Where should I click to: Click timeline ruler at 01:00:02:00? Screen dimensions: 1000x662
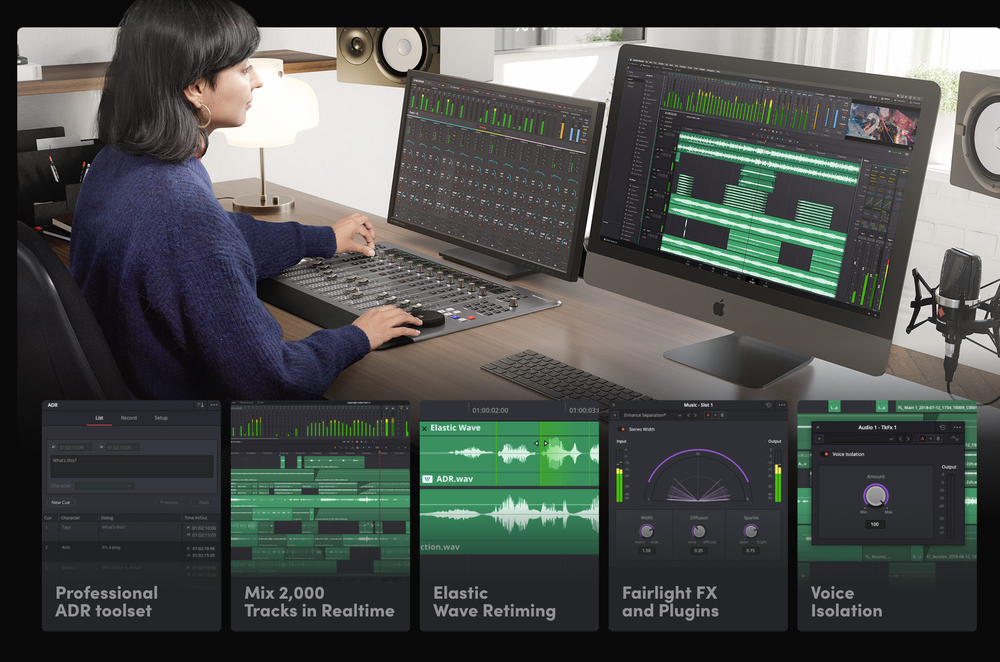(x=490, y=410)
